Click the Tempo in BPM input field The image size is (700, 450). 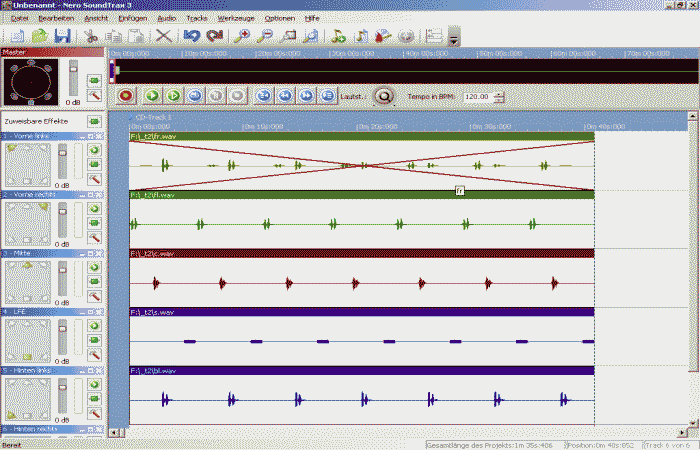click(x=477, y=97)
